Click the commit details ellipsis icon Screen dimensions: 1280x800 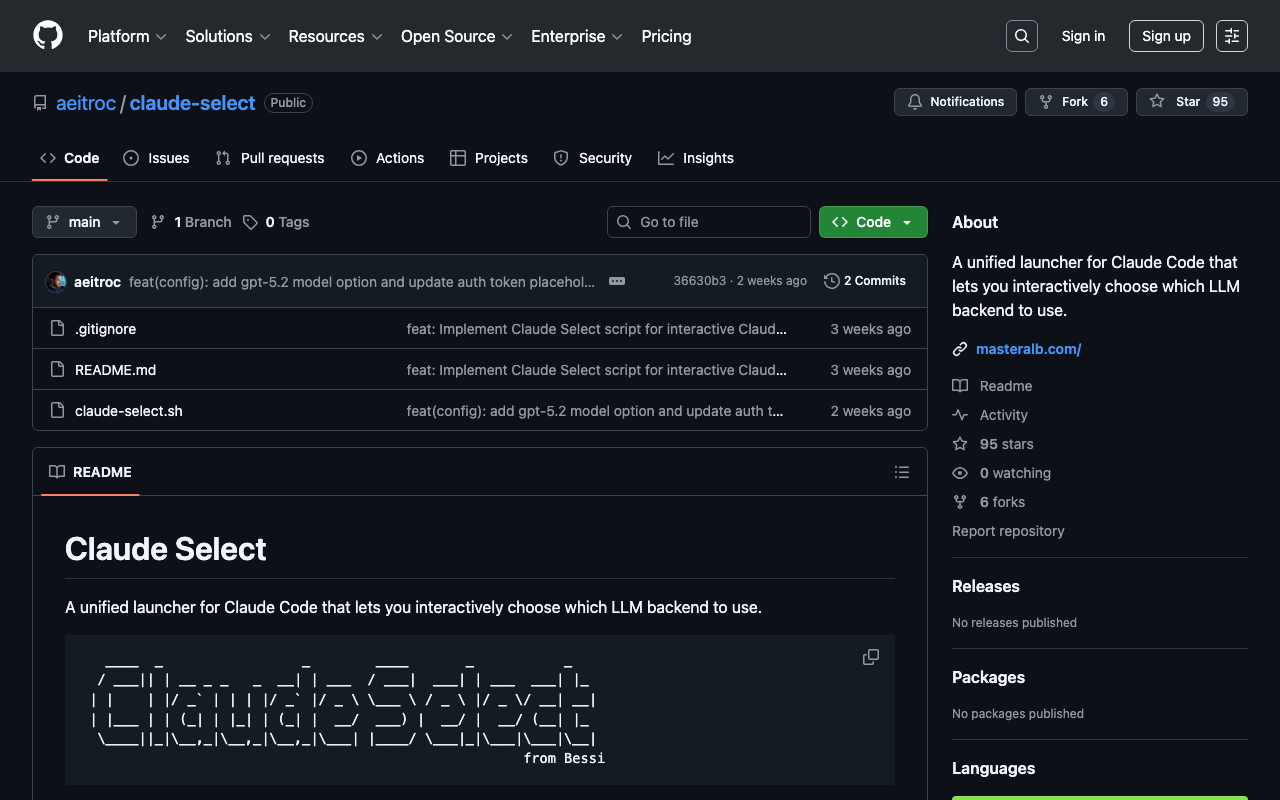coord(617,281)
